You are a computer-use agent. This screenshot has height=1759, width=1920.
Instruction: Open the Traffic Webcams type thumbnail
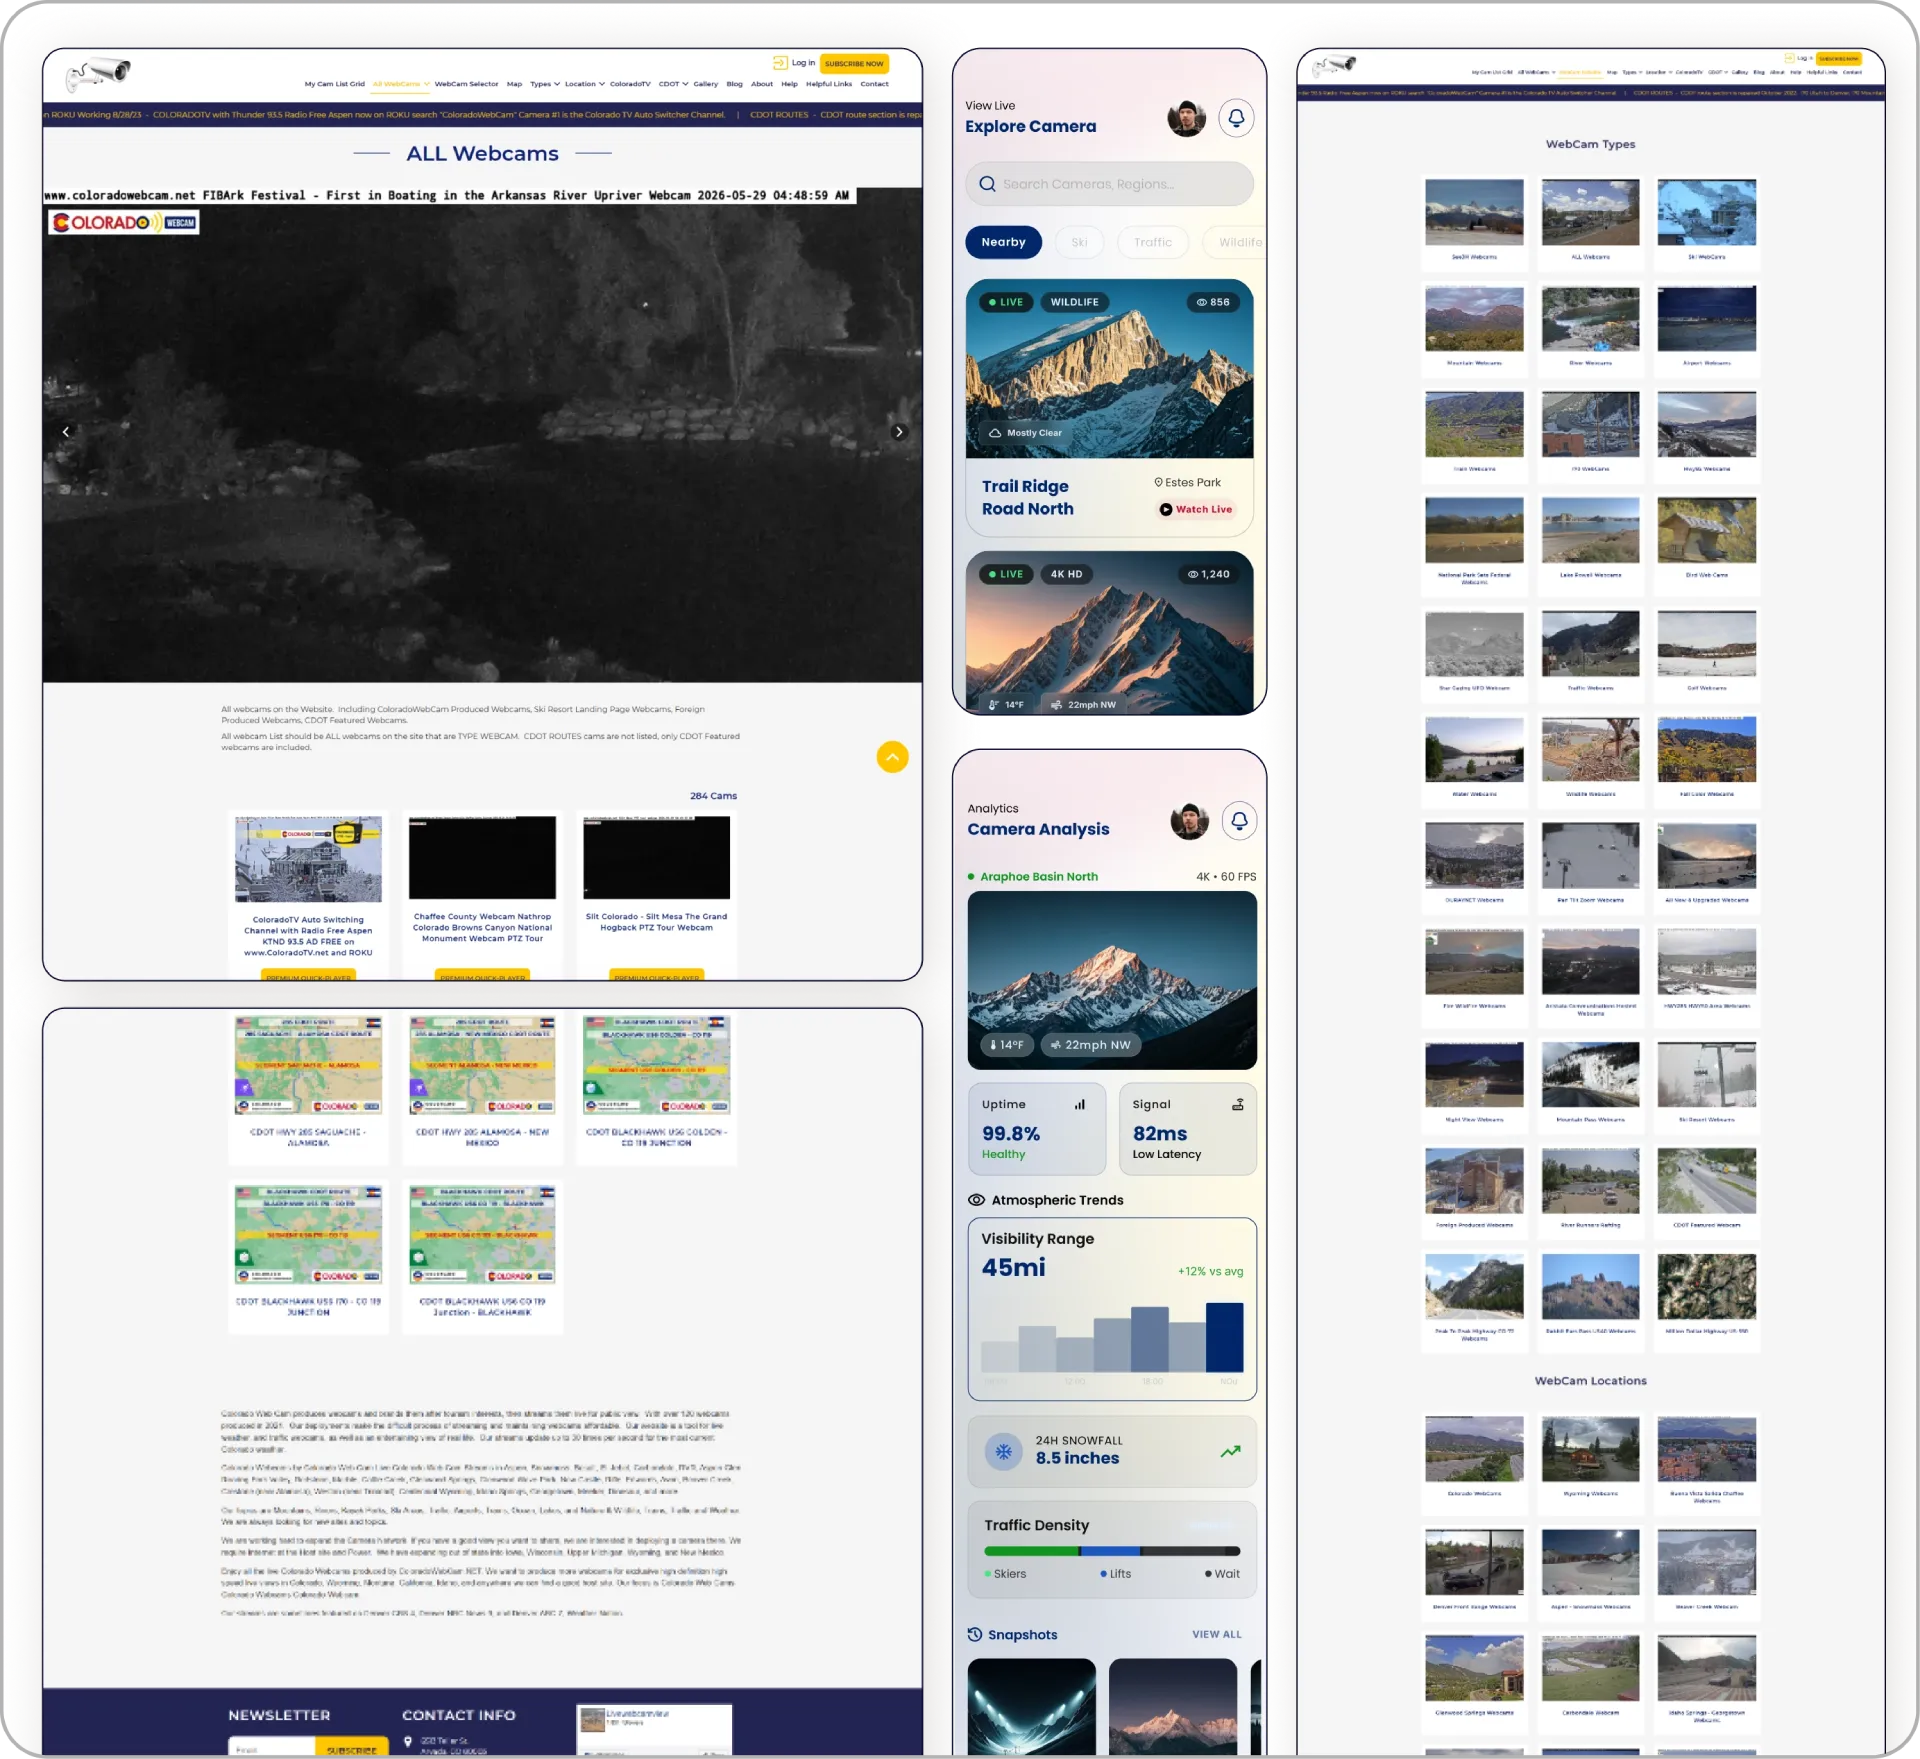[x=1590, y=644]
